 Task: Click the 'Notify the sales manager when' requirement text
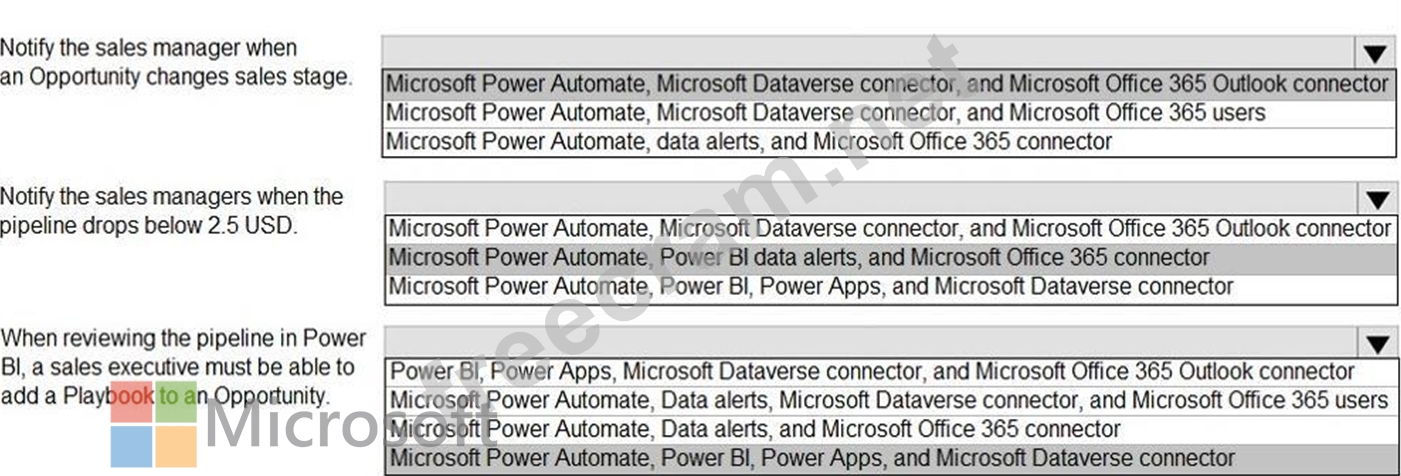pos(149,47)
